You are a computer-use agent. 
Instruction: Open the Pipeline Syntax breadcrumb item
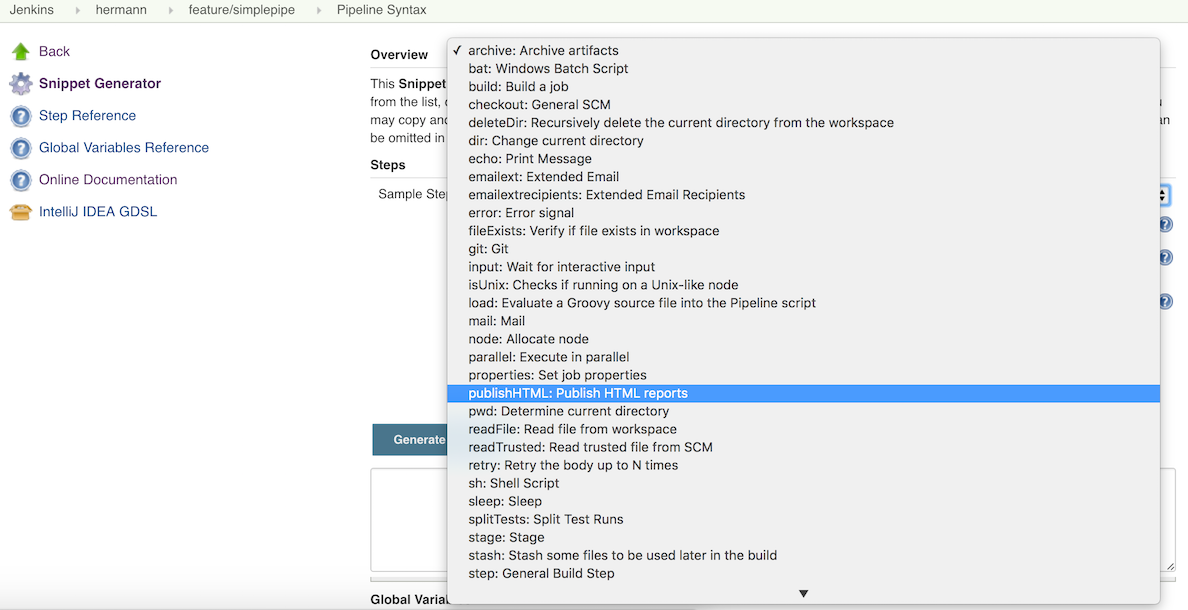380,10
